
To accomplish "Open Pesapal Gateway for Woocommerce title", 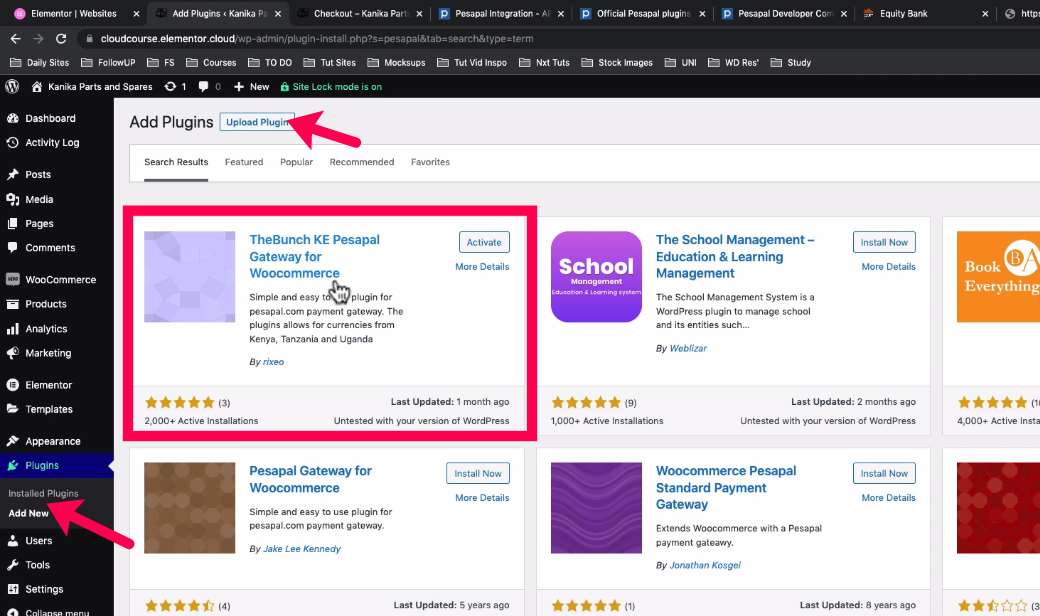I will tap(310, 479).
